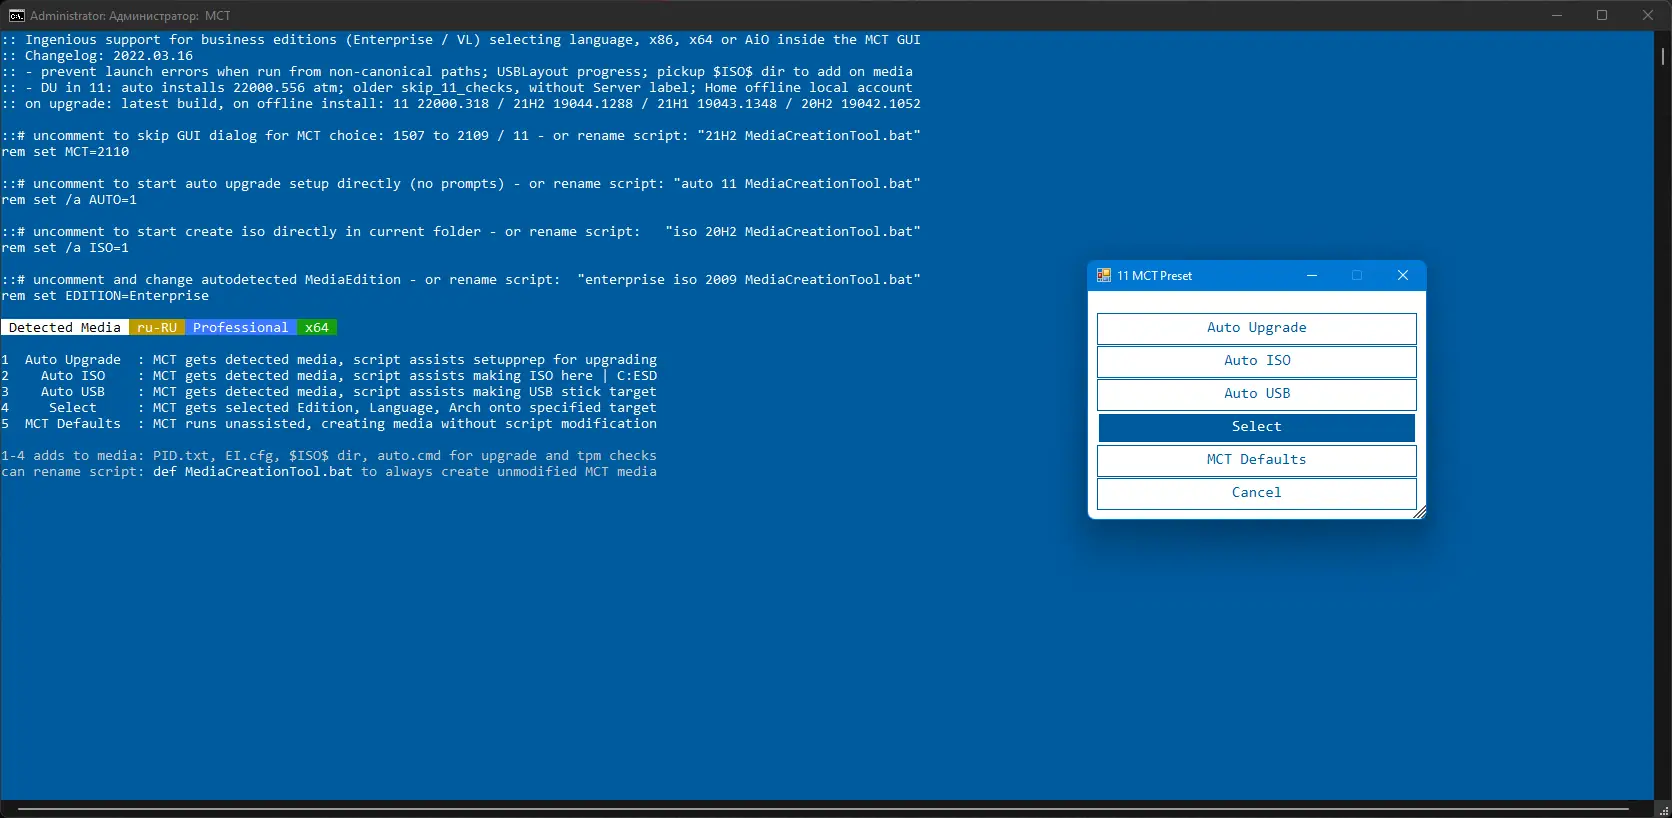Click the "Ingenious support for business editions" line

[x=461, y=40]
